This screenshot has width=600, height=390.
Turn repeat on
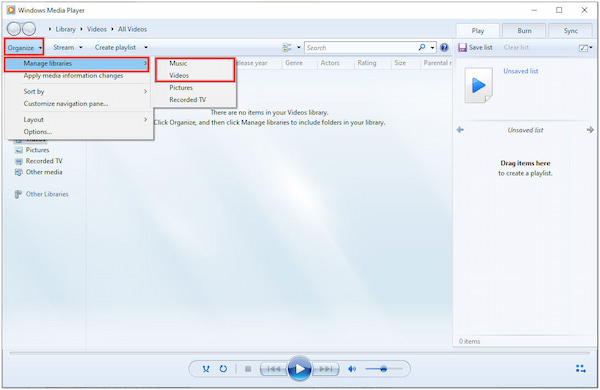(223, 369)
